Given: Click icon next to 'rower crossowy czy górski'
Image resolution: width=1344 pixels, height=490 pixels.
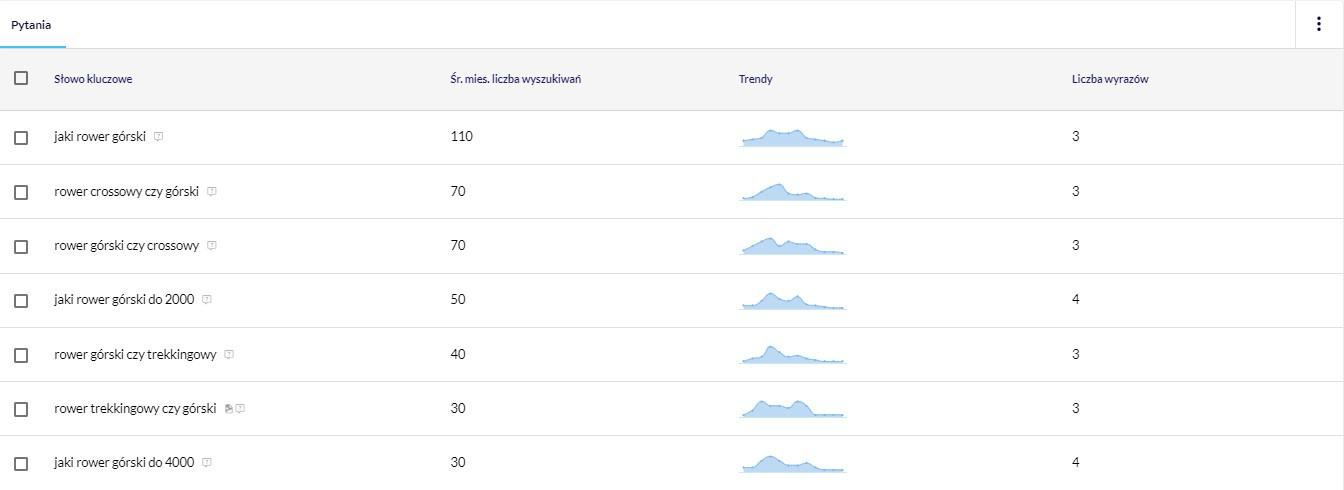Looking at the screenshot, I should [211, 191].
